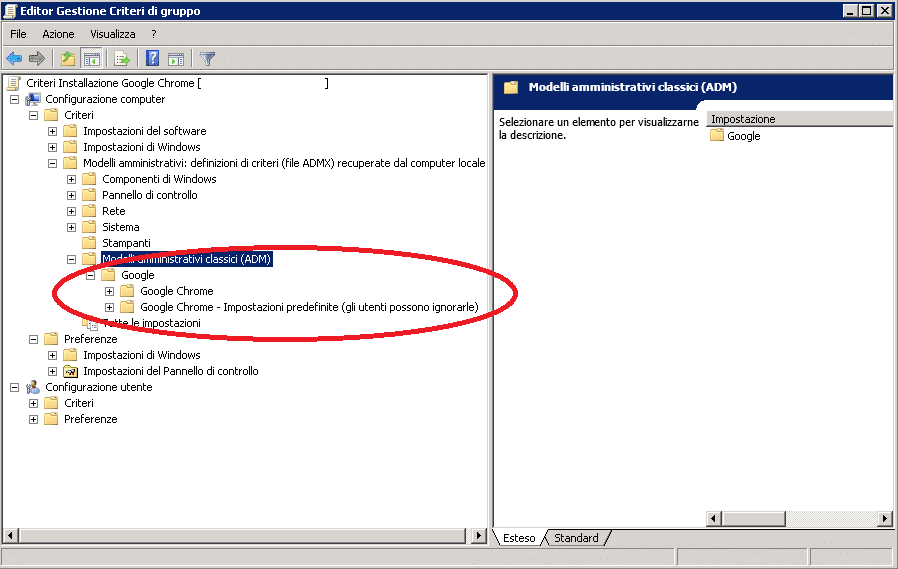Click Google entry in the right pane list

[x=743, y=136]
